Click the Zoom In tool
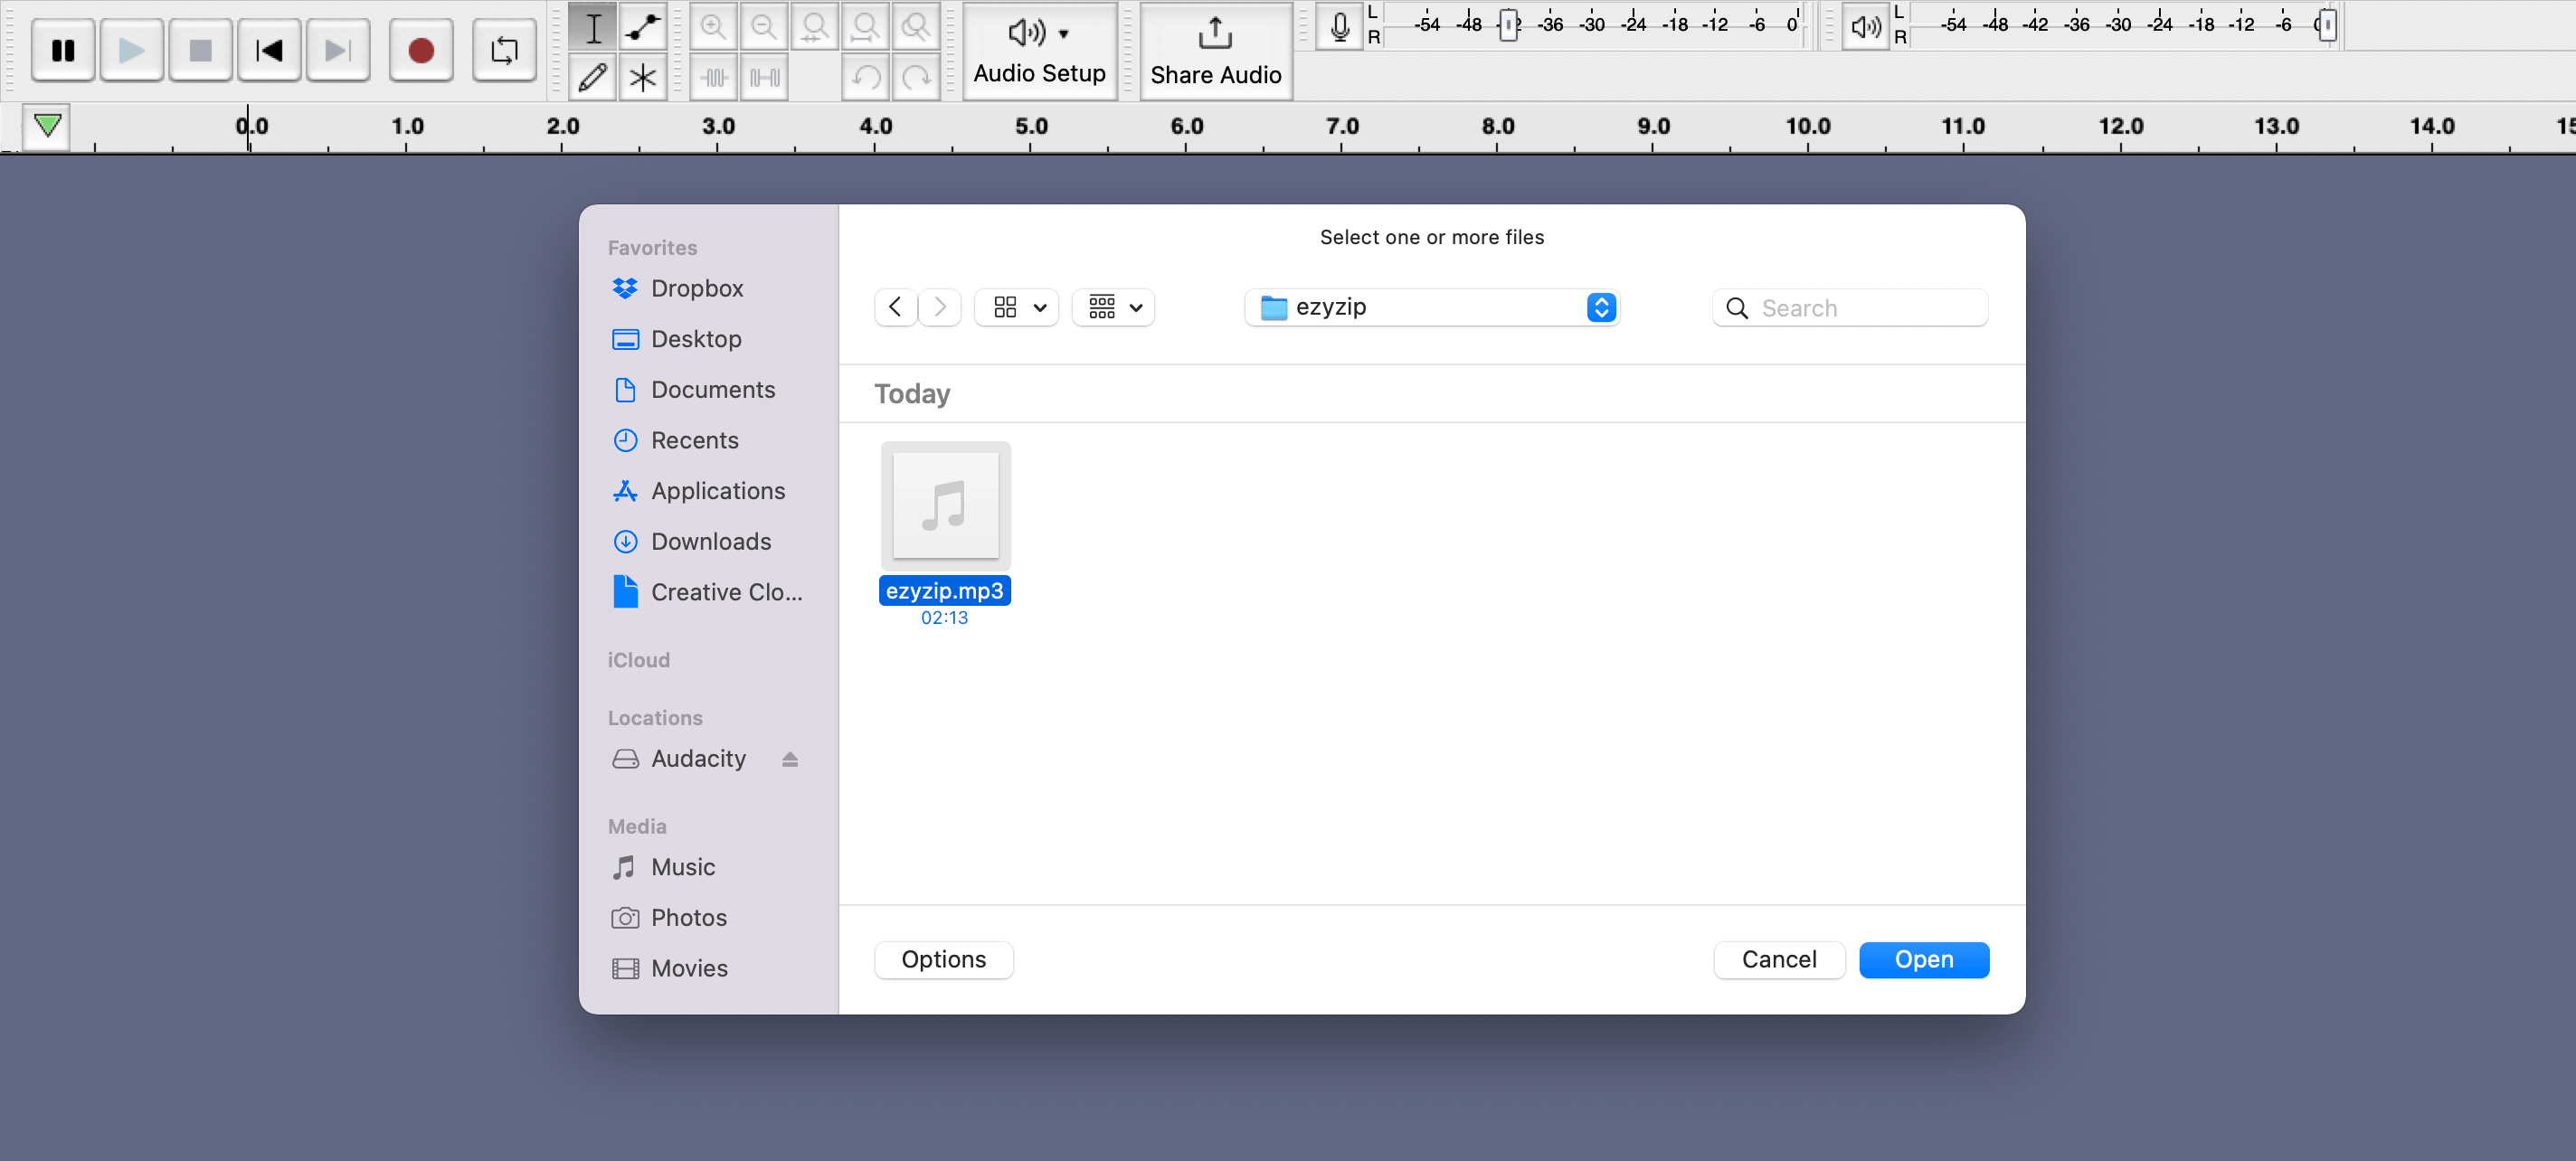This screenshot has width=2576, height=1161. (x=715, y=24)
